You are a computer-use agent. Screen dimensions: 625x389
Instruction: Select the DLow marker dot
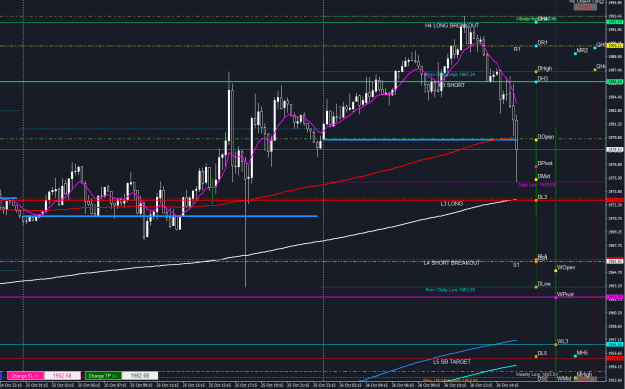(536, 287)
